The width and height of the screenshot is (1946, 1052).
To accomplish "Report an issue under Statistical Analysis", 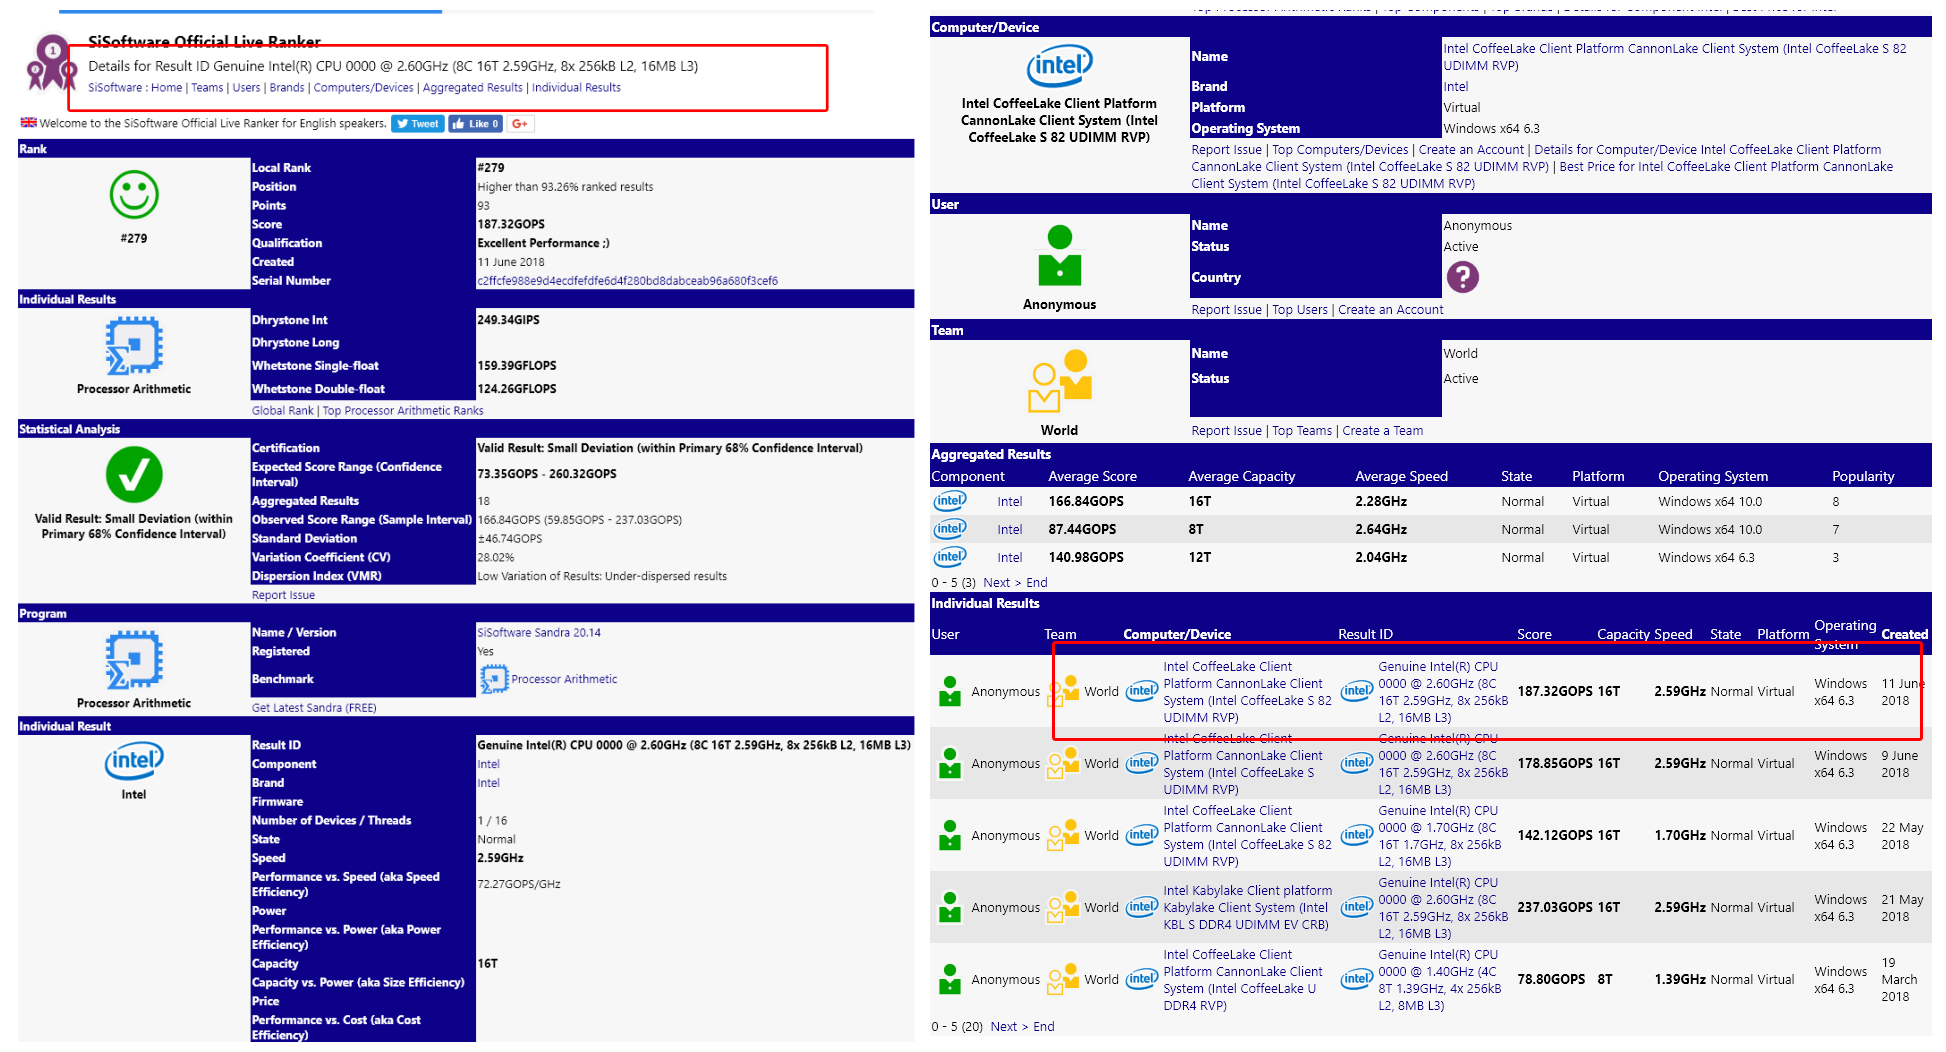I will click(283, 595).
